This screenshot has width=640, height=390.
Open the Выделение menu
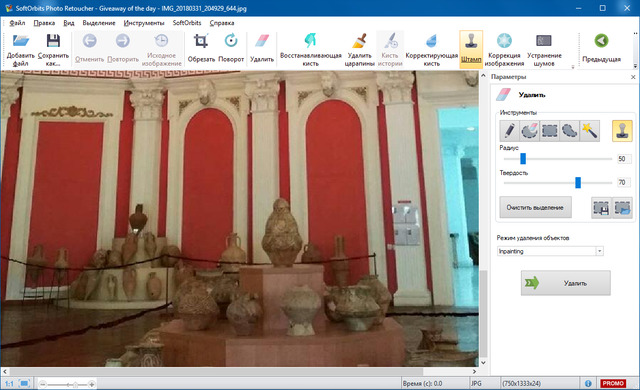[99, 23]
